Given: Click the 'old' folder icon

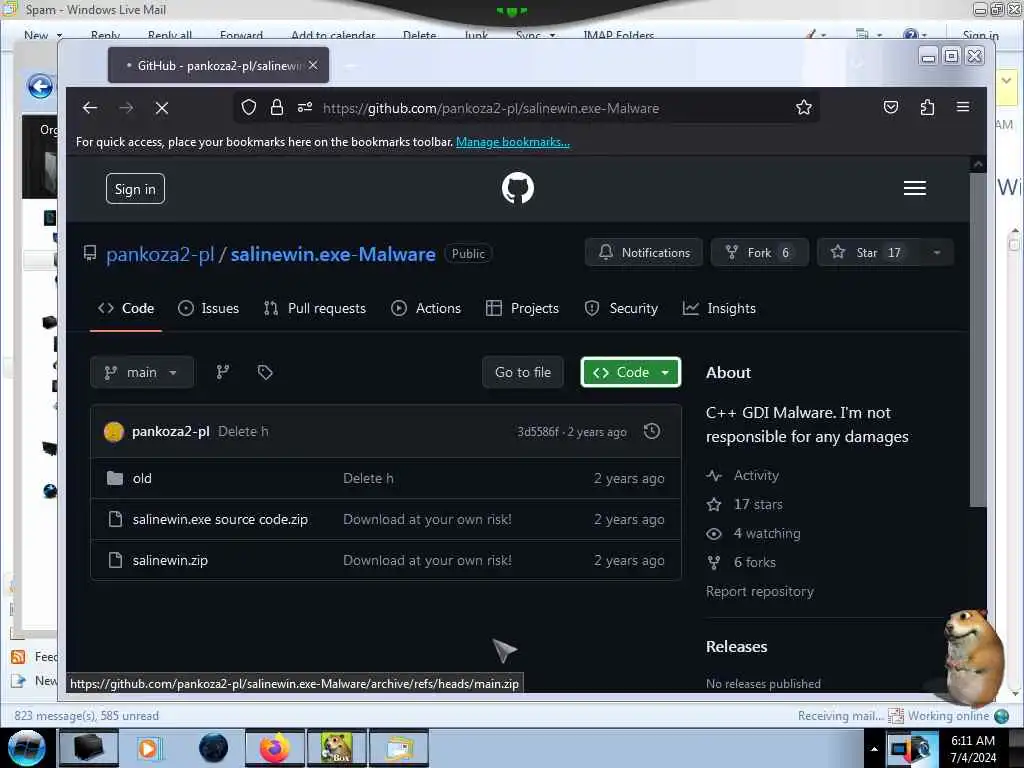Looking at the screenshot, I should point(115,478).
